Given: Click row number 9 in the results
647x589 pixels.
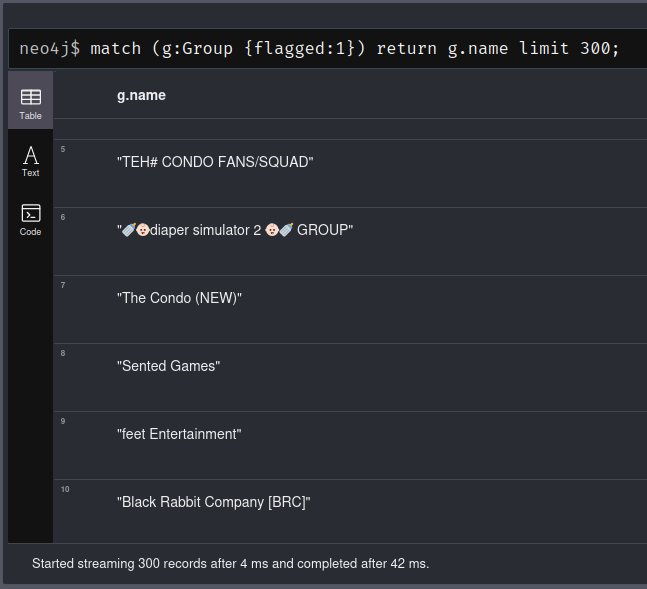Looking at the screenshot, I should pyautogui.click(x=63, y=421).
